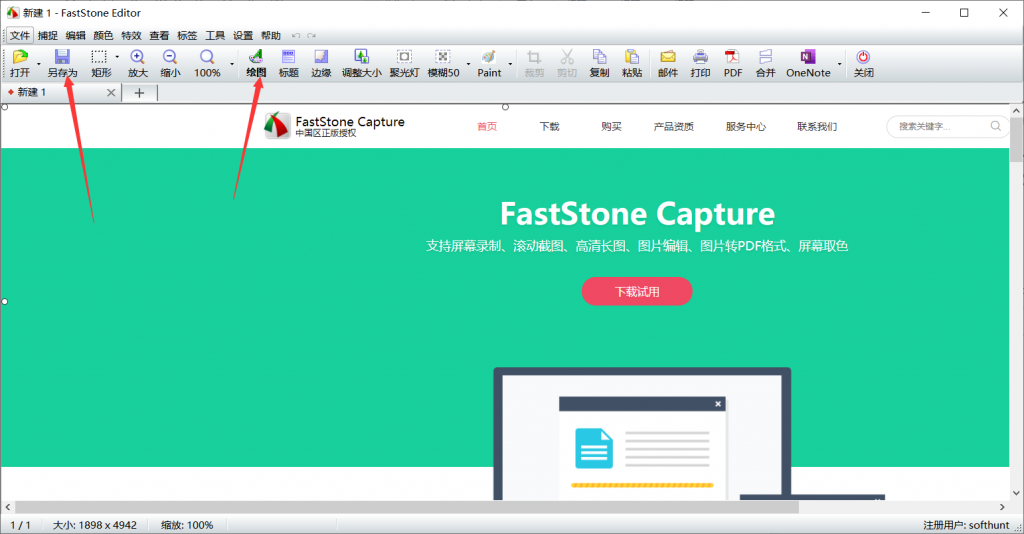Open the 绘图 (Draw) tool
1024x534 pixels.
[256, 63]
